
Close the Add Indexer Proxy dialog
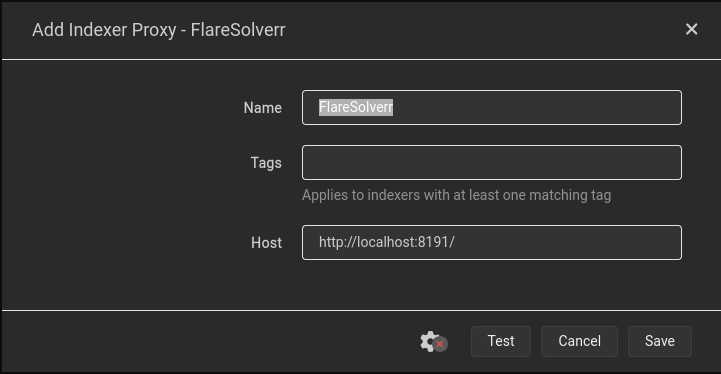click(691, 29)
